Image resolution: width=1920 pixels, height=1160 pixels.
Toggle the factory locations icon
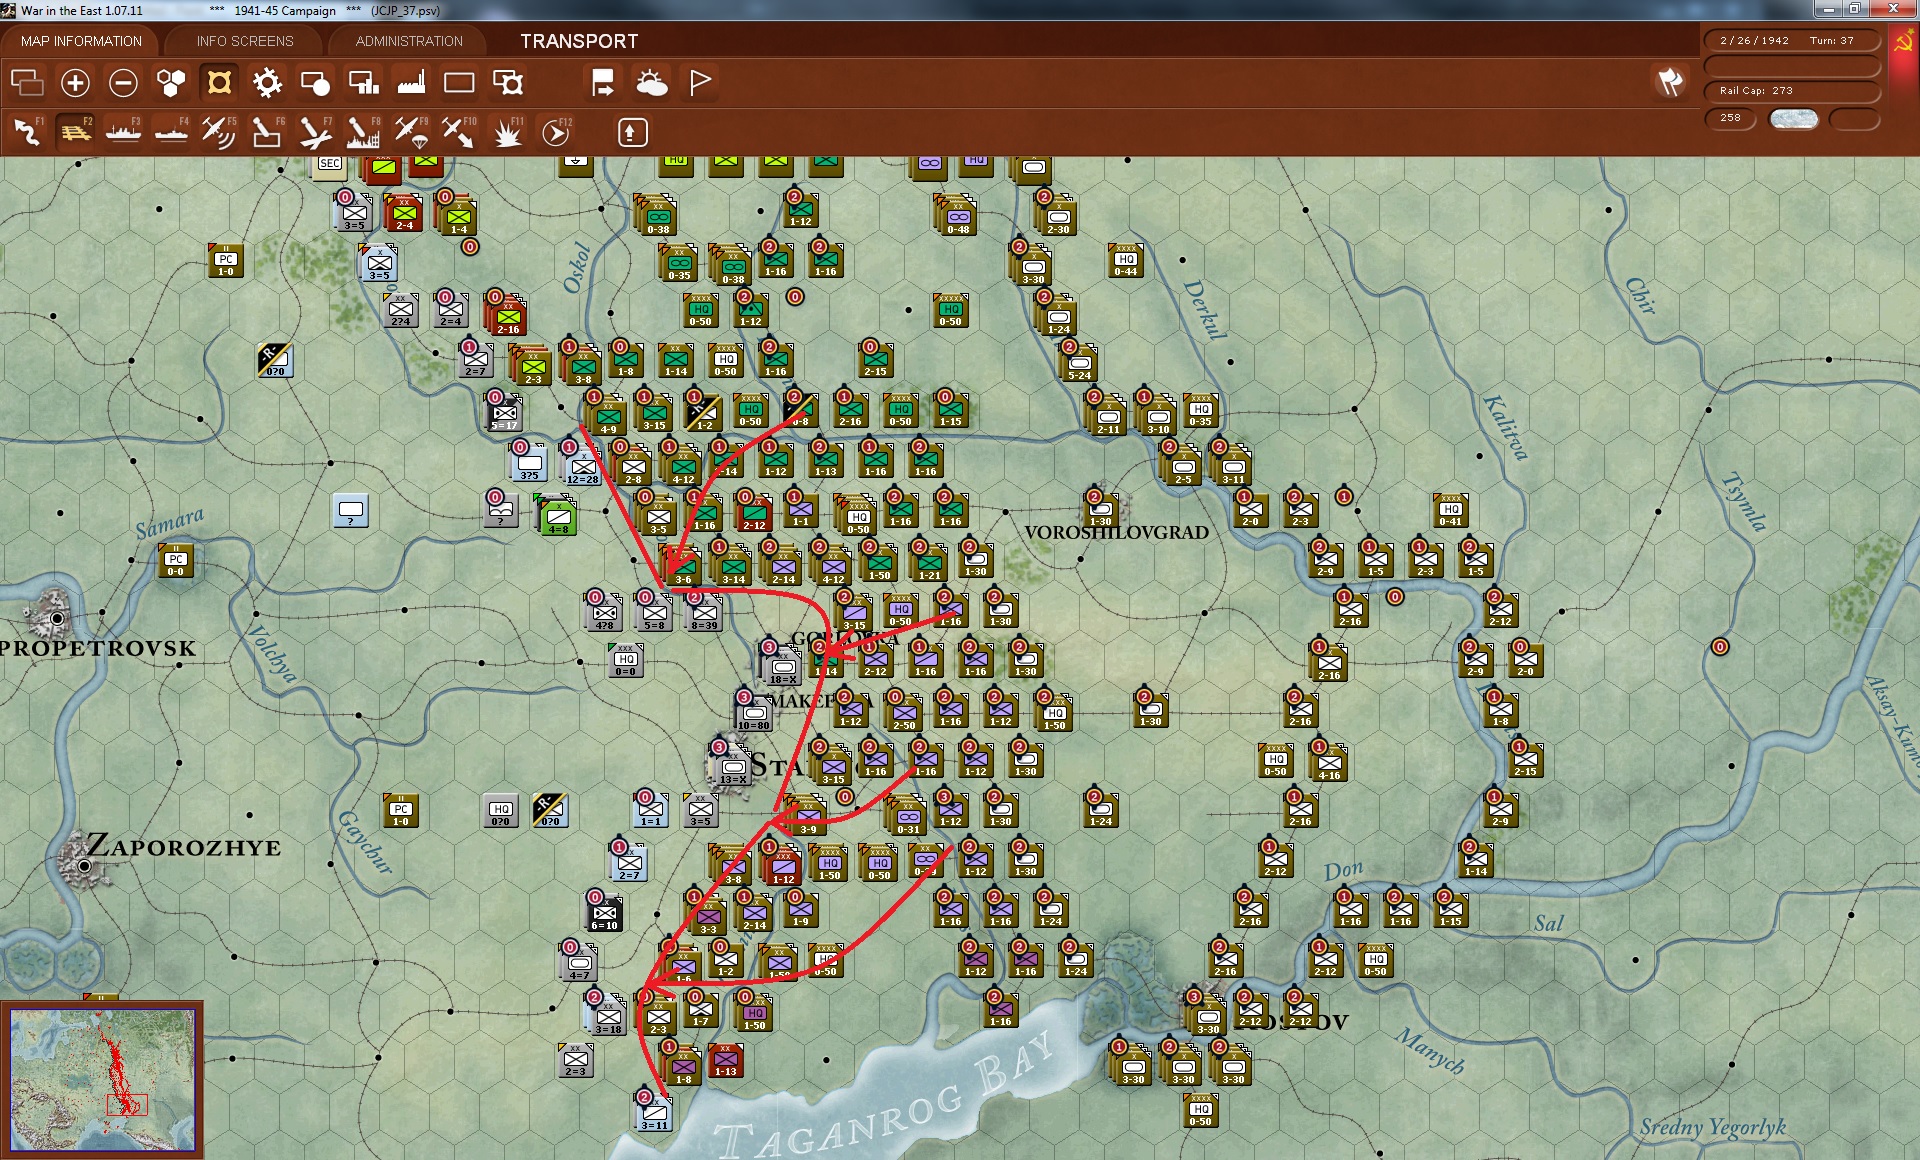[x=411, y=83]
